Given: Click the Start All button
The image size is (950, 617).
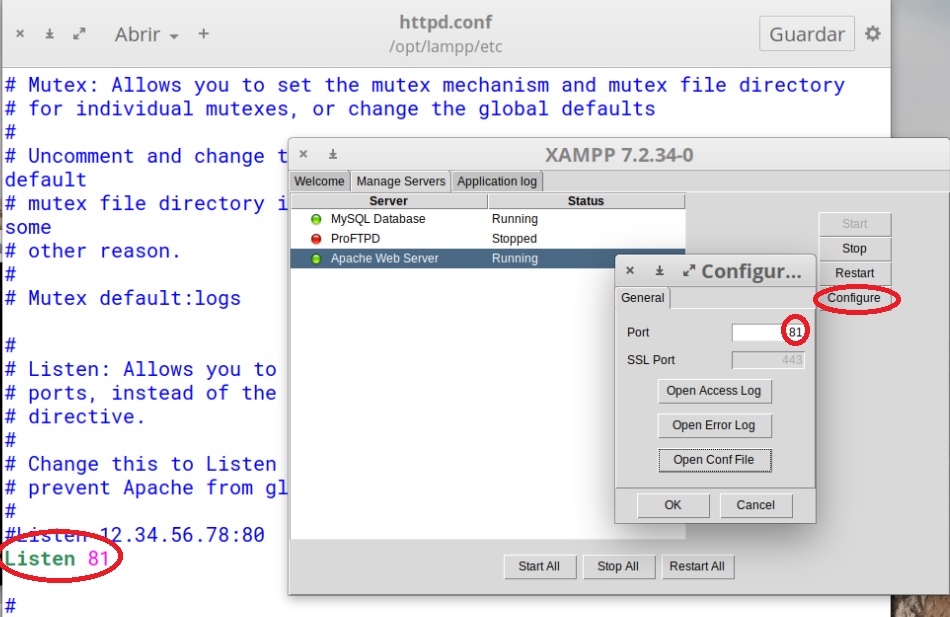Looking at the screenshot, I should click(539, 566).
